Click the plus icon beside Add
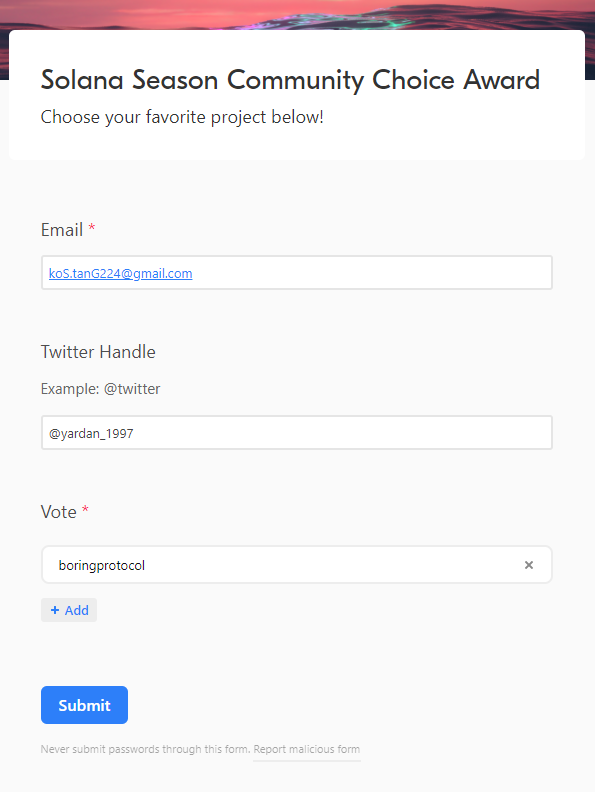The height and width of the screenshot is (792, 595). point(55,610)
